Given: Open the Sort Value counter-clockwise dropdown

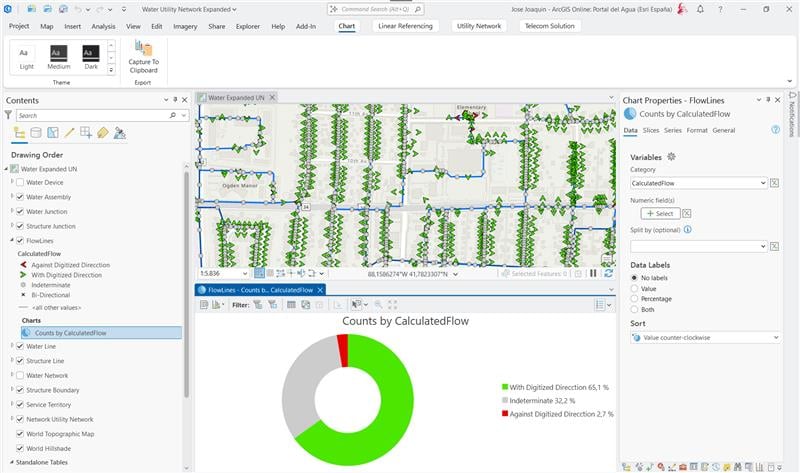Looking at the screenshot, I should [x=706, y=337].
